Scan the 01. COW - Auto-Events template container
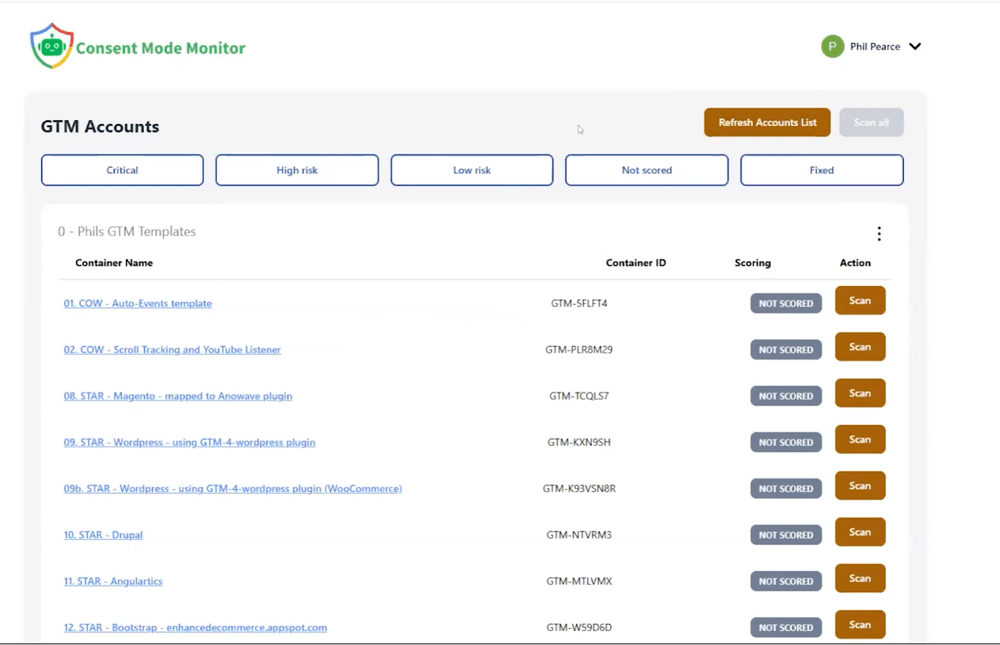Image resolution: width=1000 pixels, height=645 pixels. [859, 300]
